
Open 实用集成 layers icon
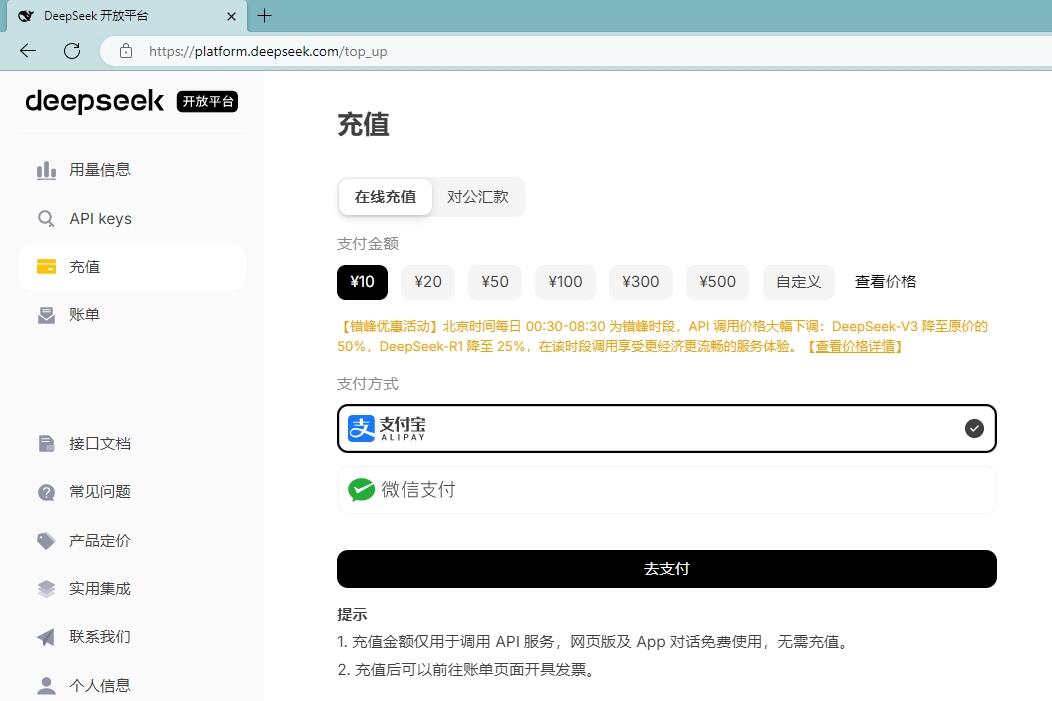click(46, 589)
